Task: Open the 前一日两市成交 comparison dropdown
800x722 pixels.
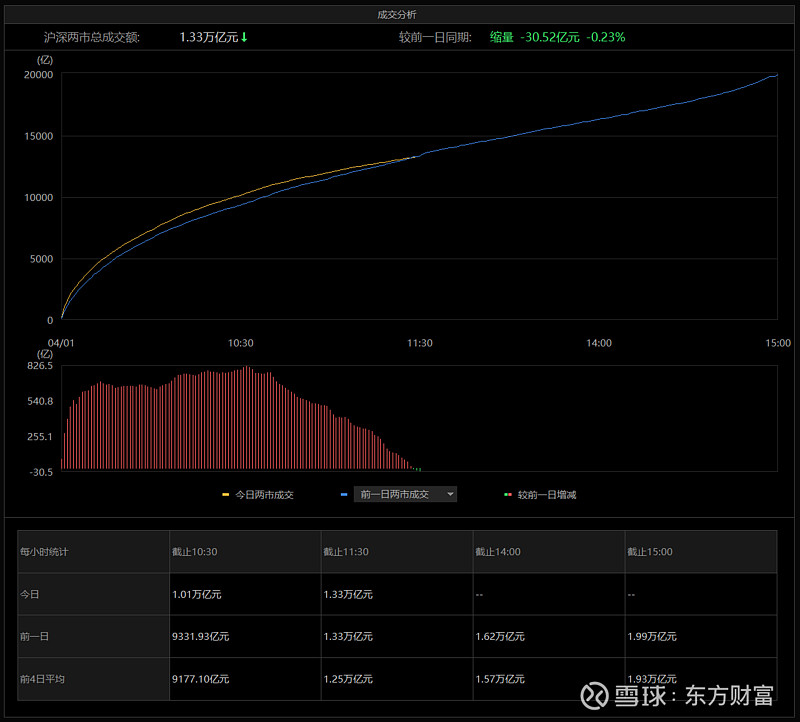Action: point(400,494)
